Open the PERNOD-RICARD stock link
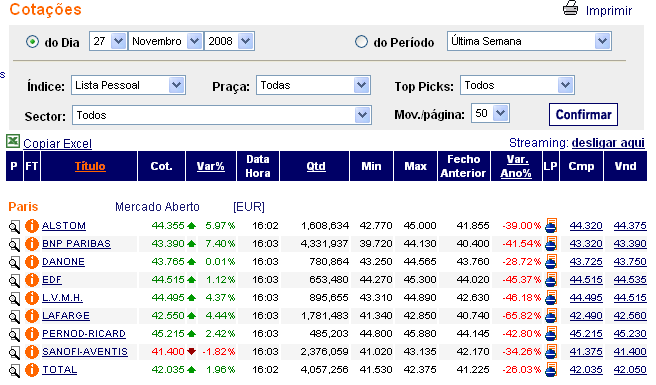 84,334
